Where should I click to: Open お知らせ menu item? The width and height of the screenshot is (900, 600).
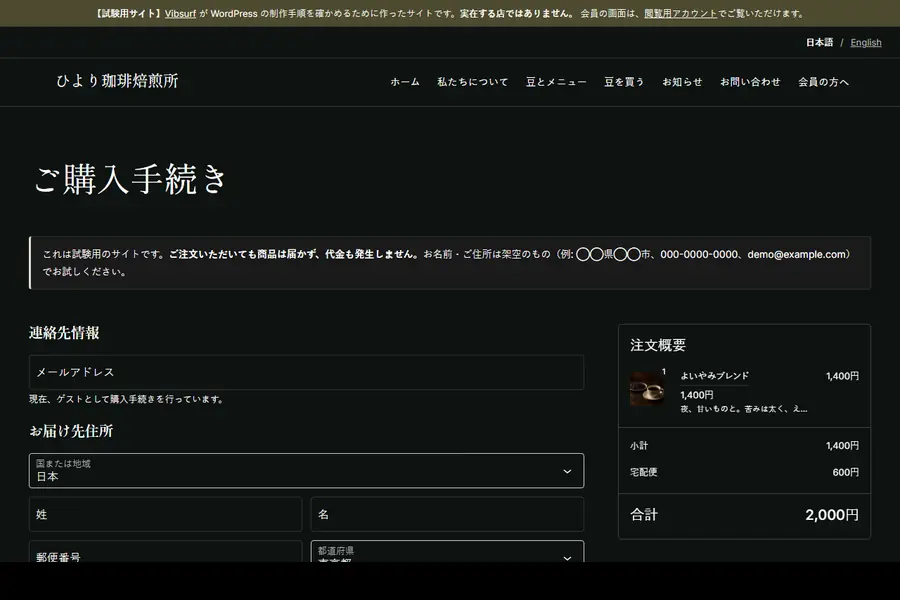pyautogui.click(x=682, y=82)
